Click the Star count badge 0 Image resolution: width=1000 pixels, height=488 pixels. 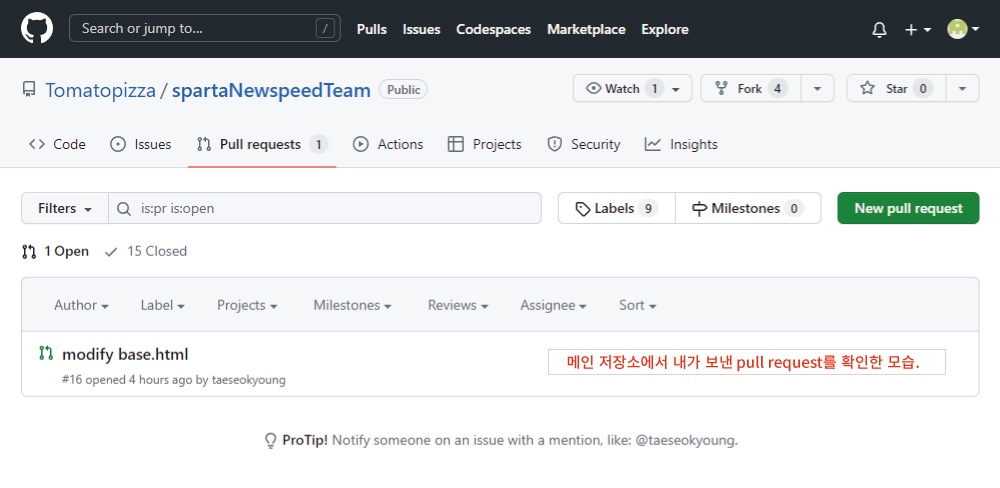pyautogui.click(x=922, y=89)
